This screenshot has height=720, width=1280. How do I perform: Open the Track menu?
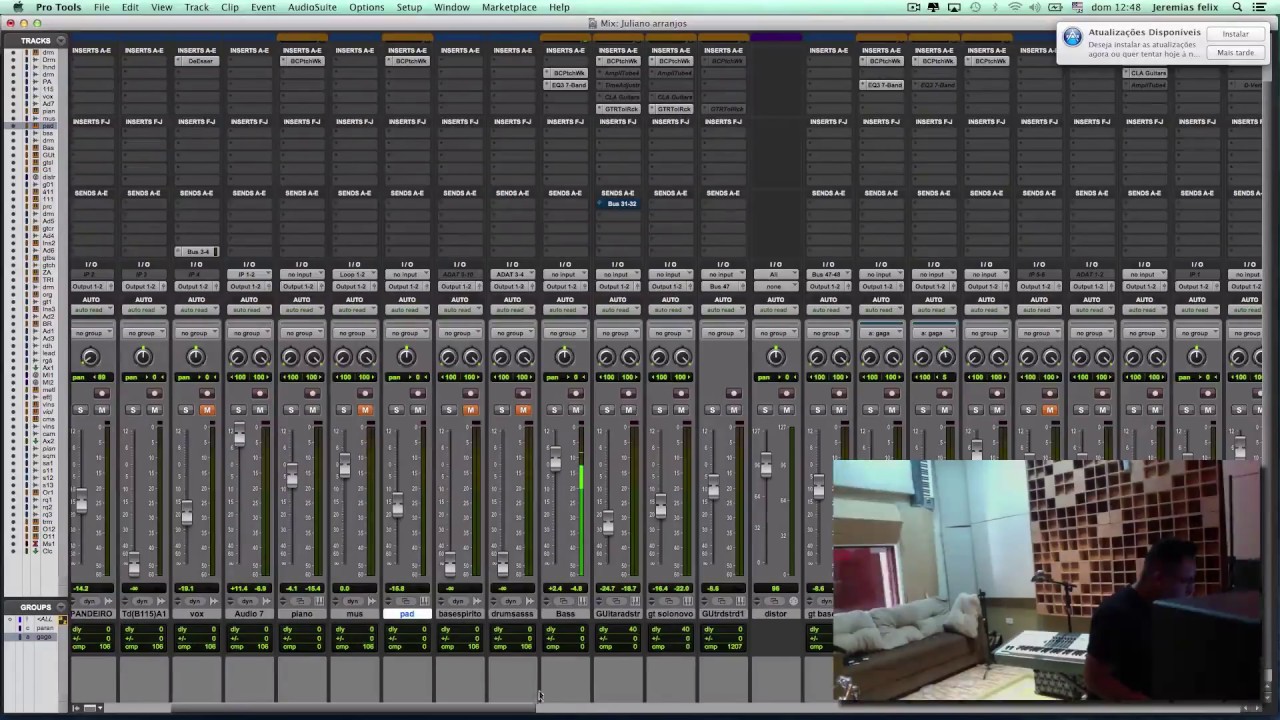(197, 7)
